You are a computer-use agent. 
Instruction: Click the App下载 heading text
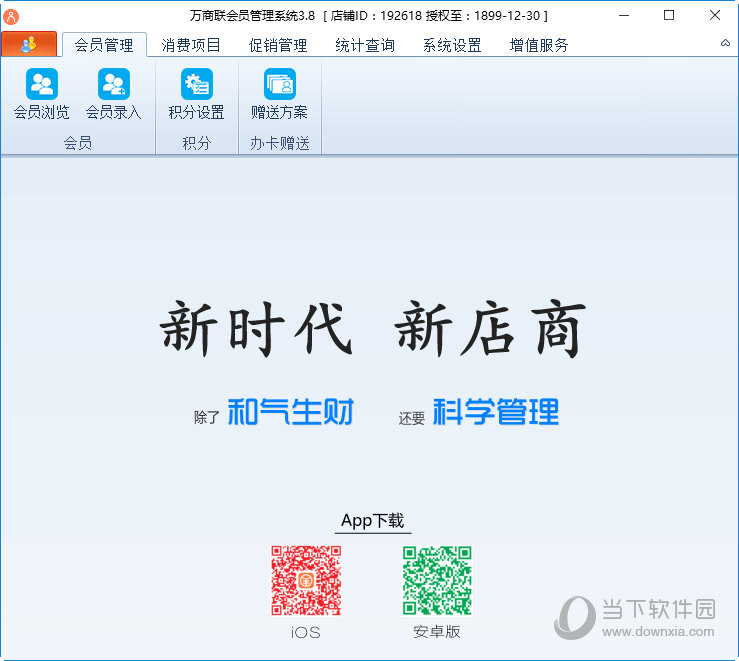[x=373, y=521]
